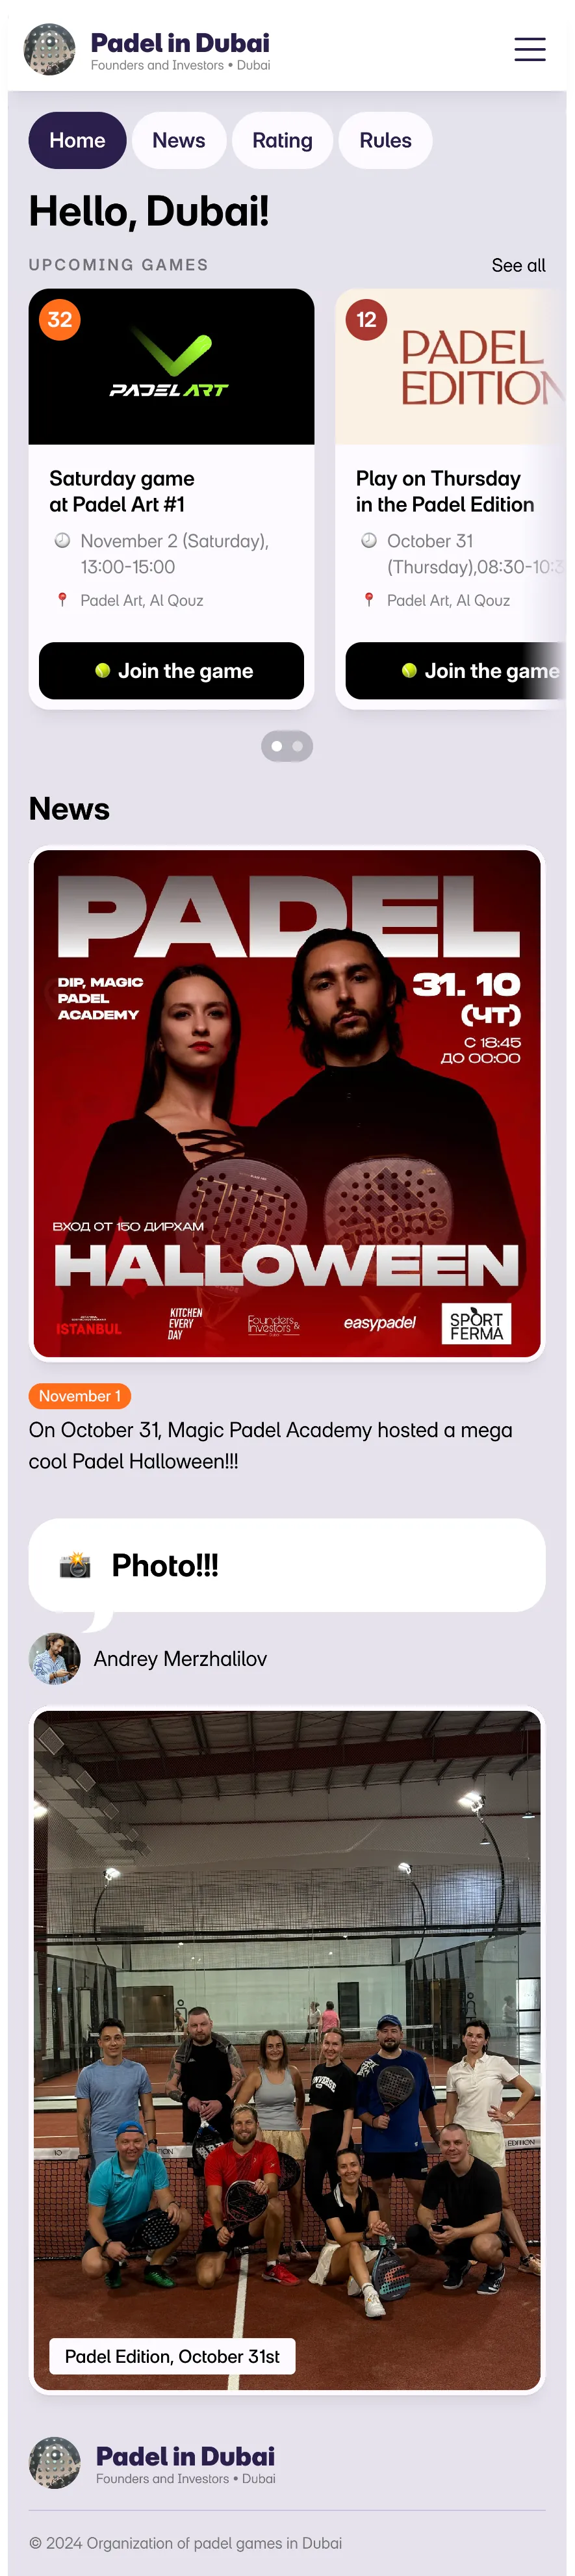The height and width of the screenshot is (2576, 575).
Task: Click the orange 32 badge on Padel Art card
Action: [x=60, y=320]
